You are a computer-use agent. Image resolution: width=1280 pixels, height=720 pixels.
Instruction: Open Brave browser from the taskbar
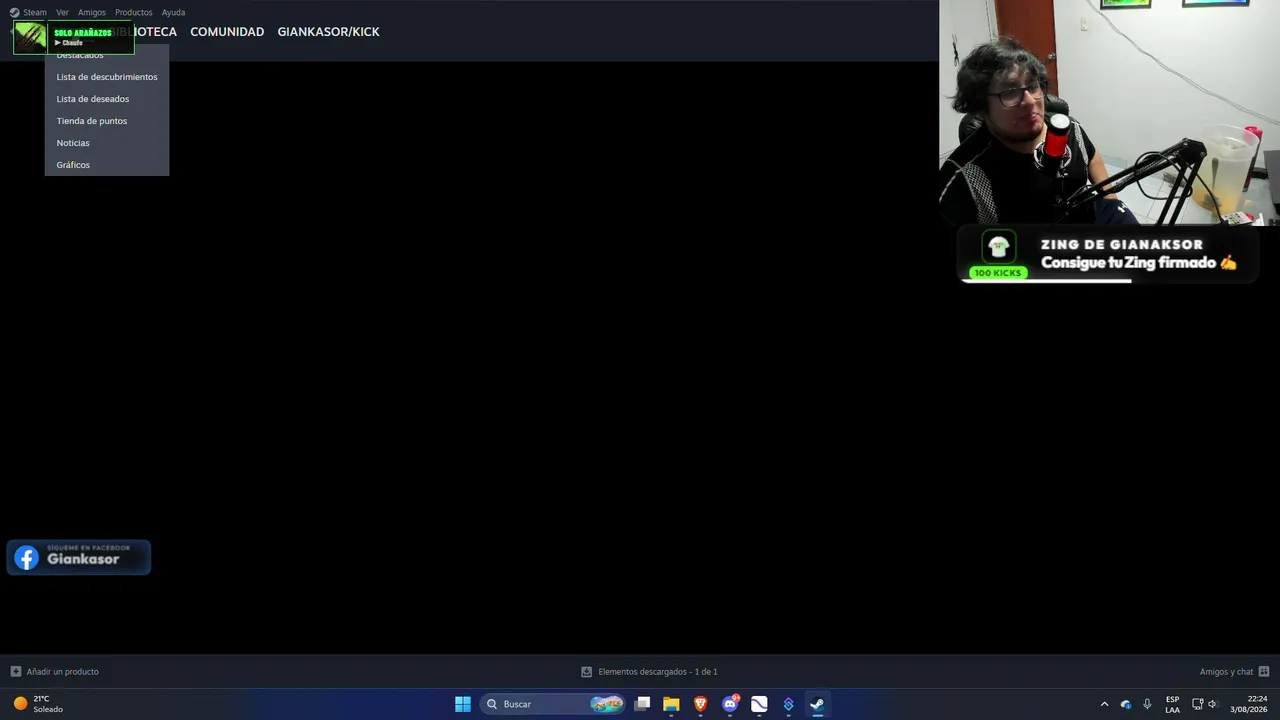701,704
